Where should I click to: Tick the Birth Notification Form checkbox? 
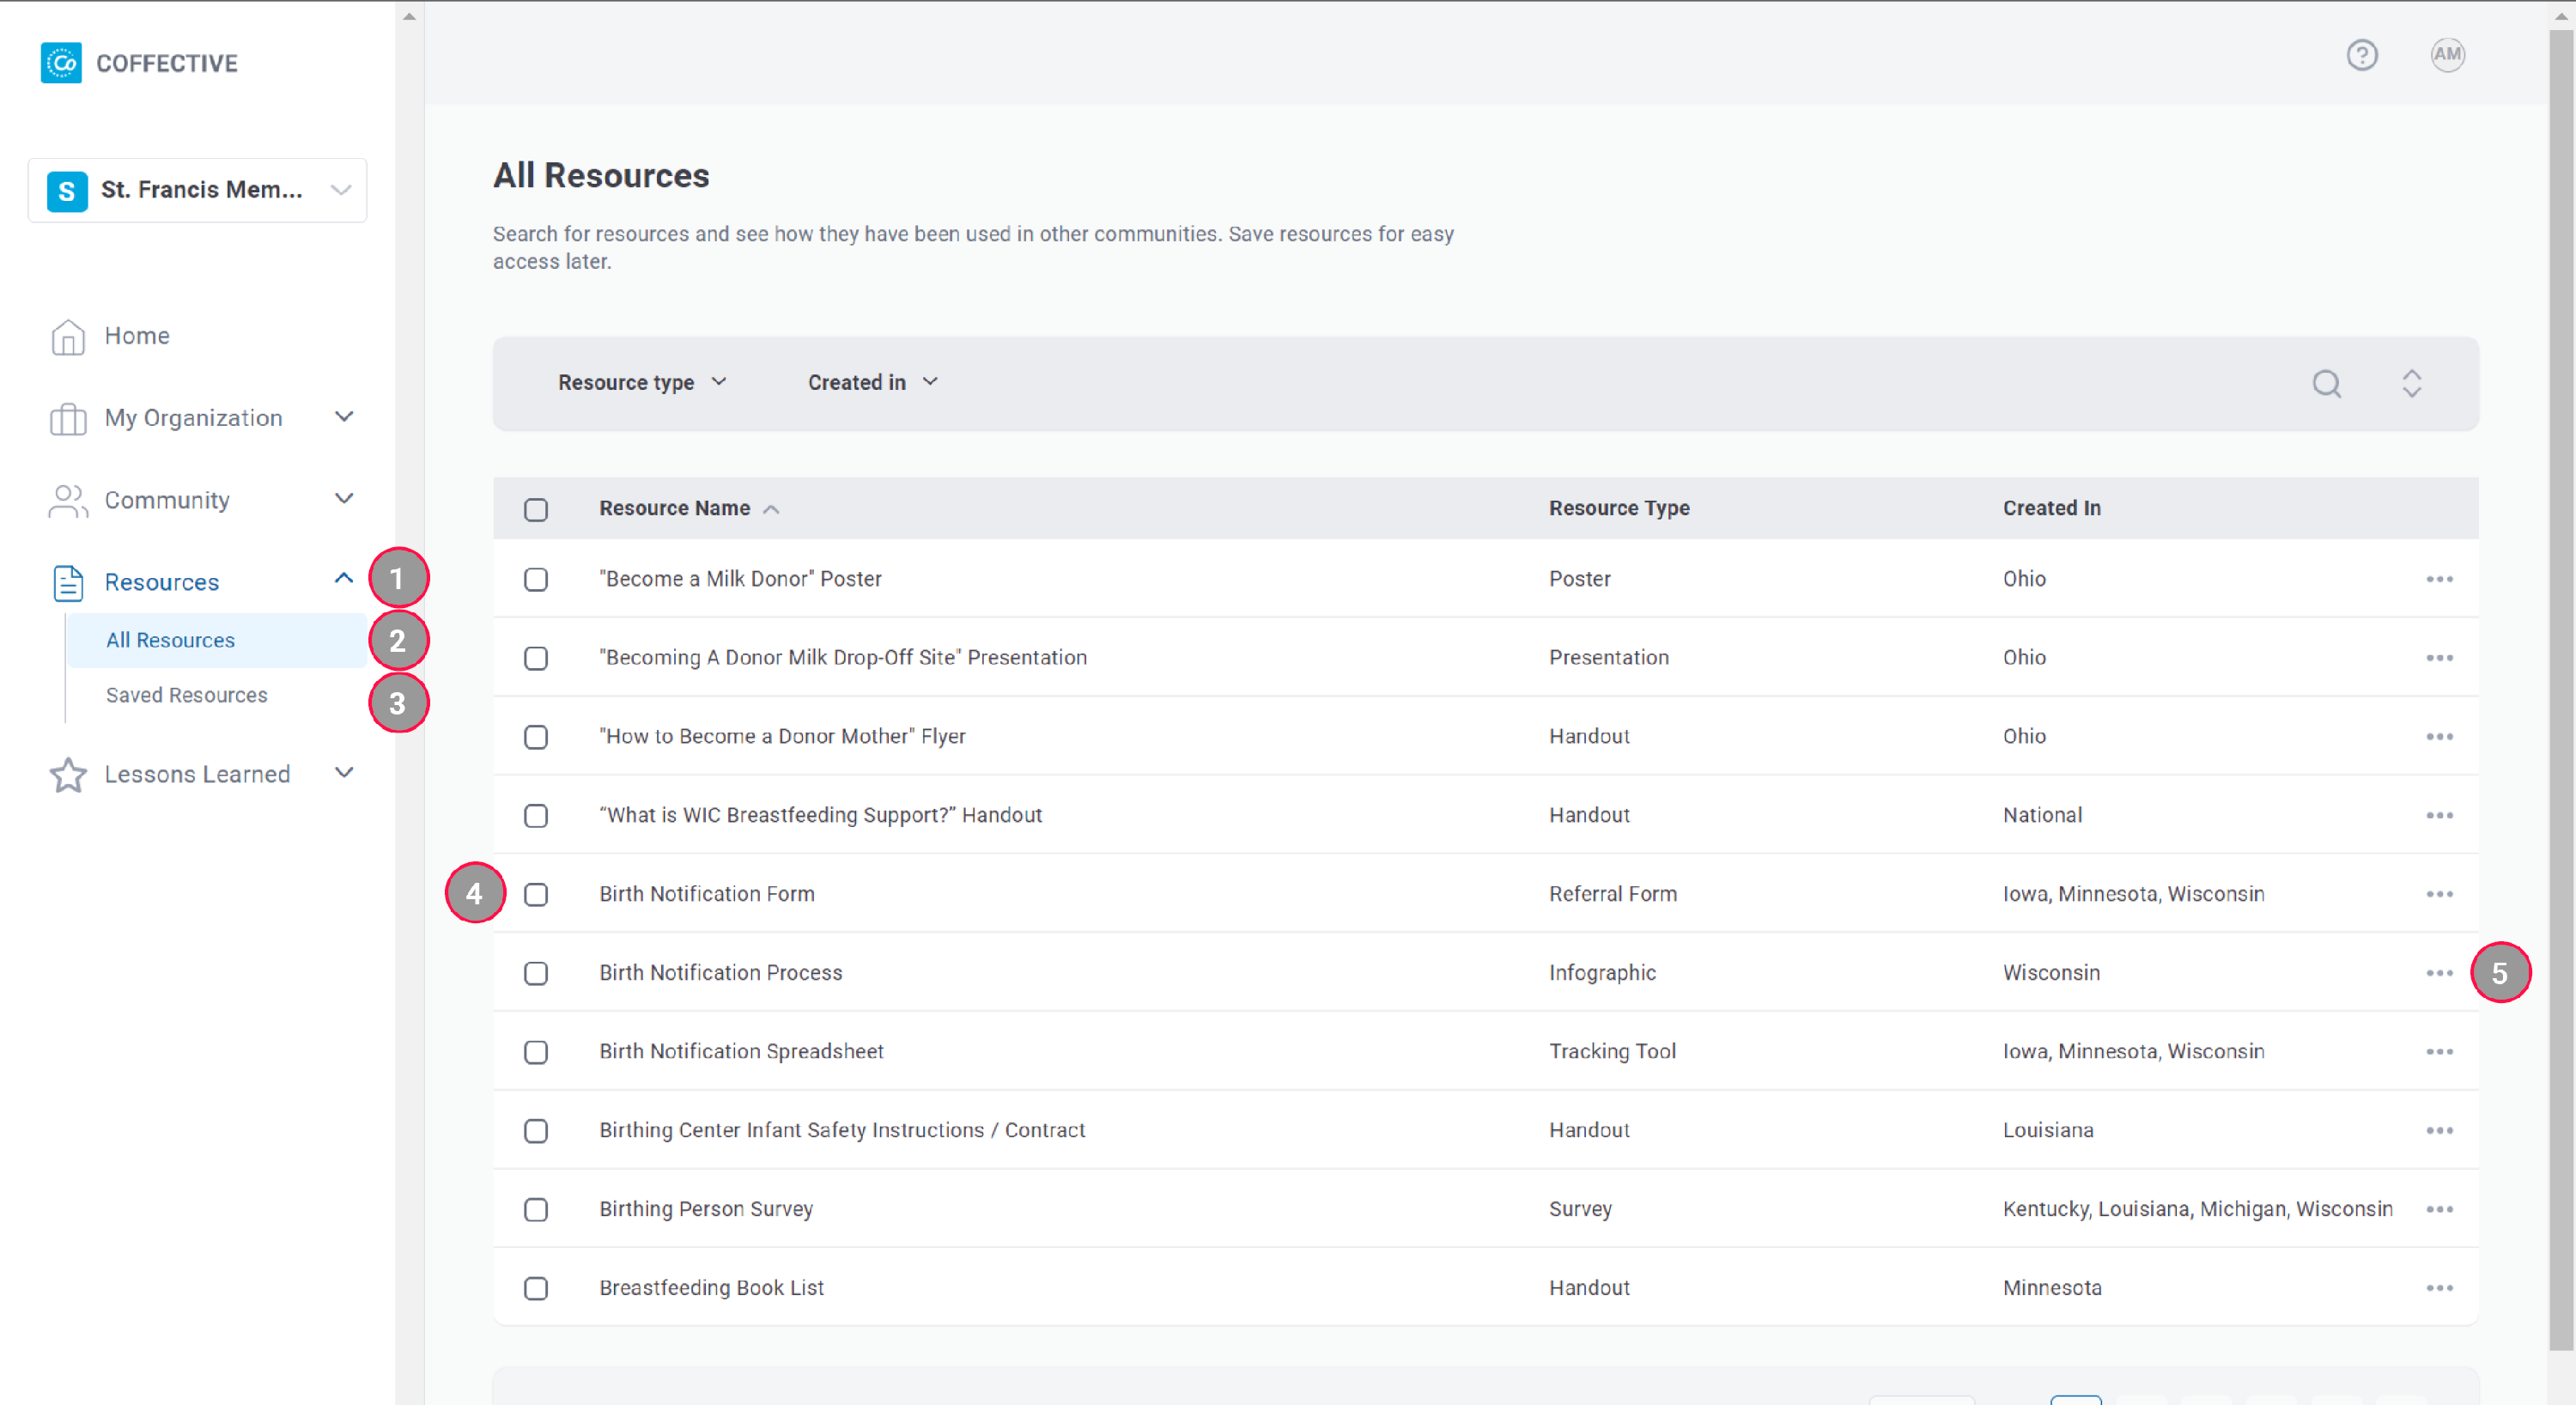(x=536, y=895)
